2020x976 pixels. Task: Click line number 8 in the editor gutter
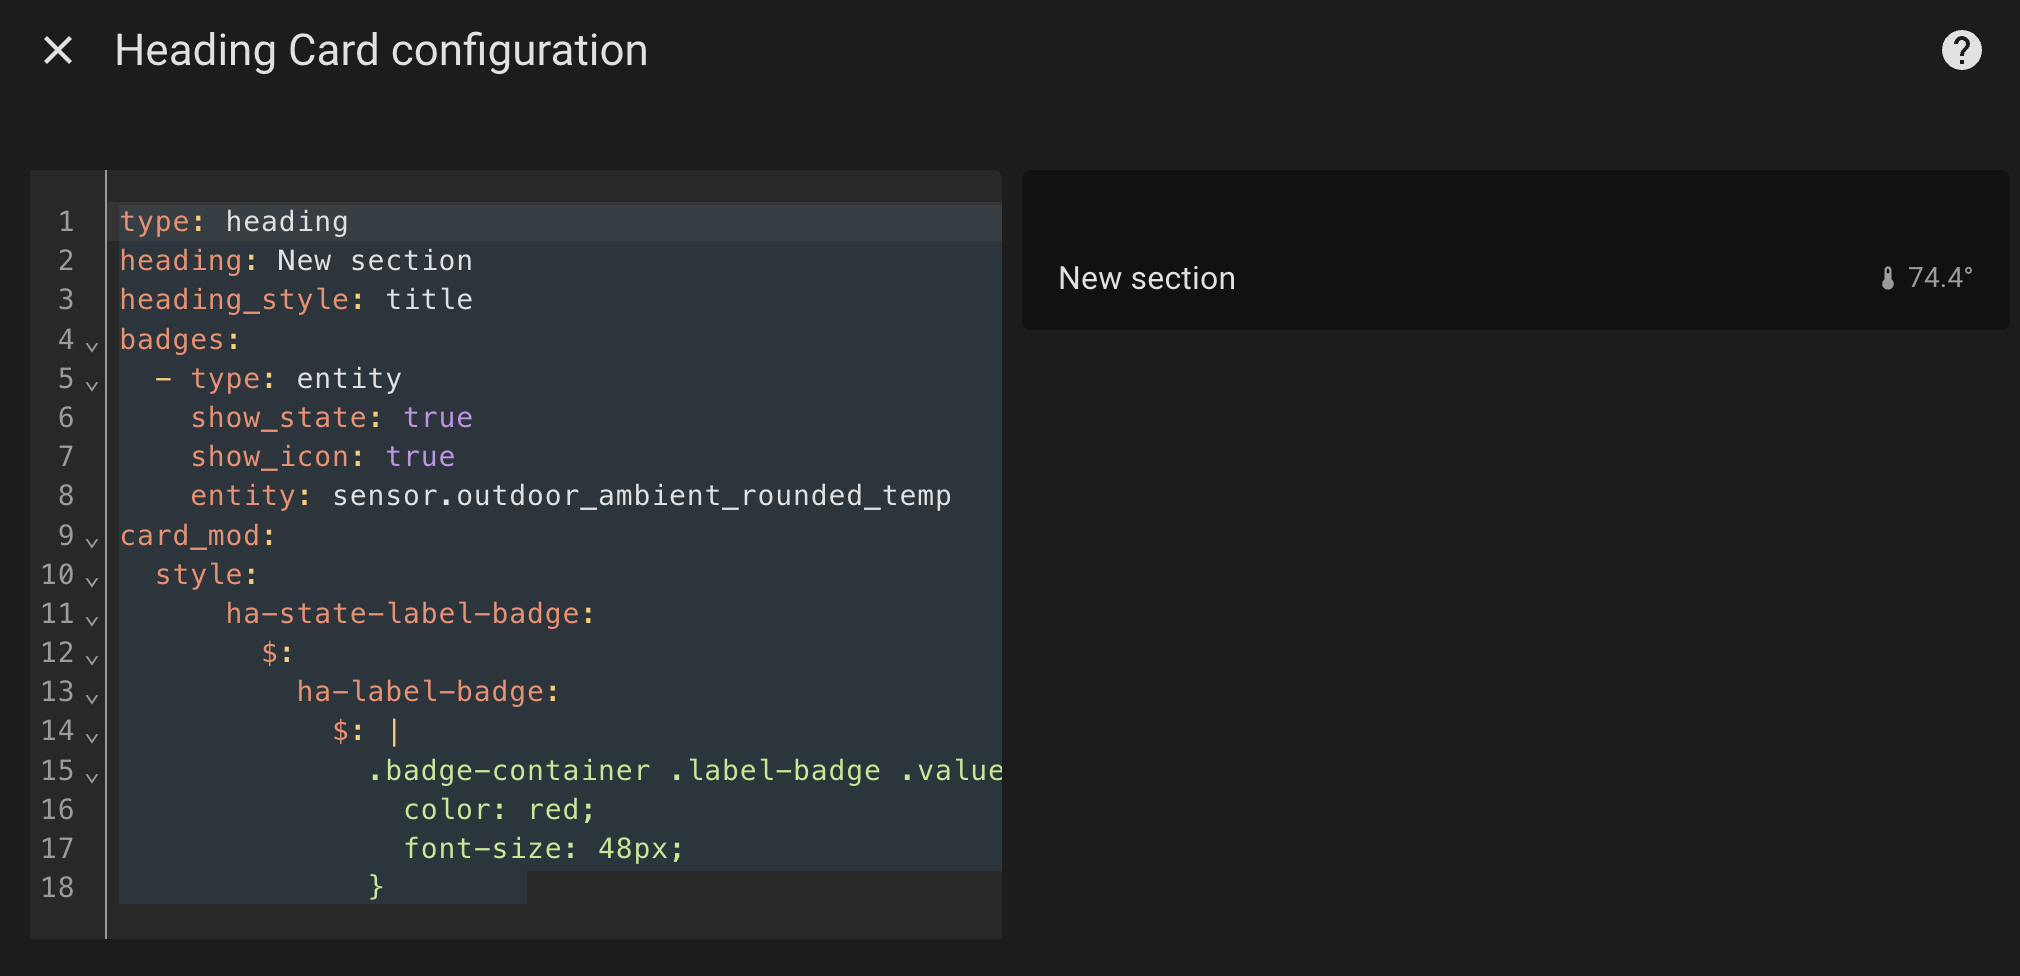(x=65, y=495)
